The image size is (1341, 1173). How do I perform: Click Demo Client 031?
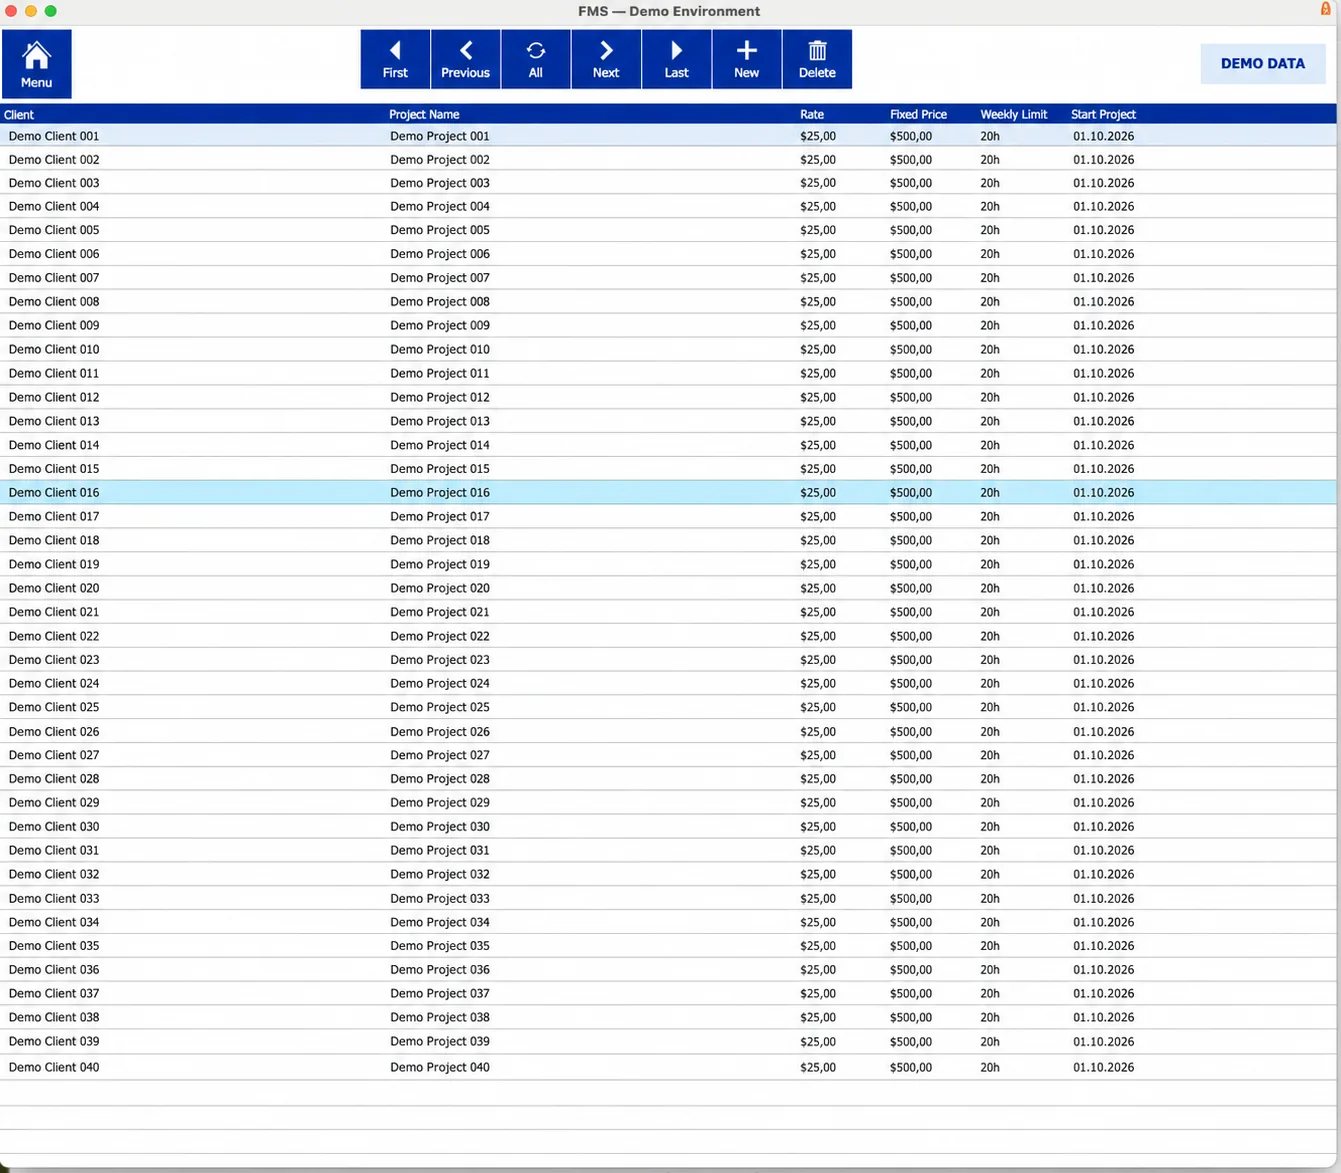(x=54, y=850)
